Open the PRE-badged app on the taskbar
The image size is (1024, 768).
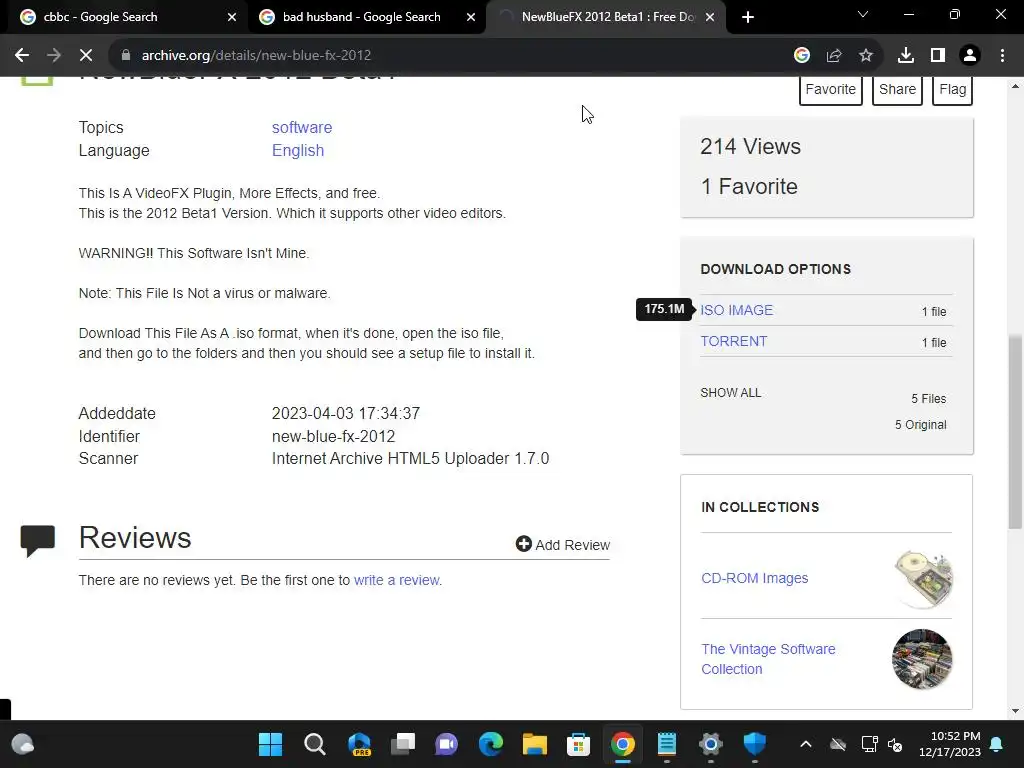point(359,744)
